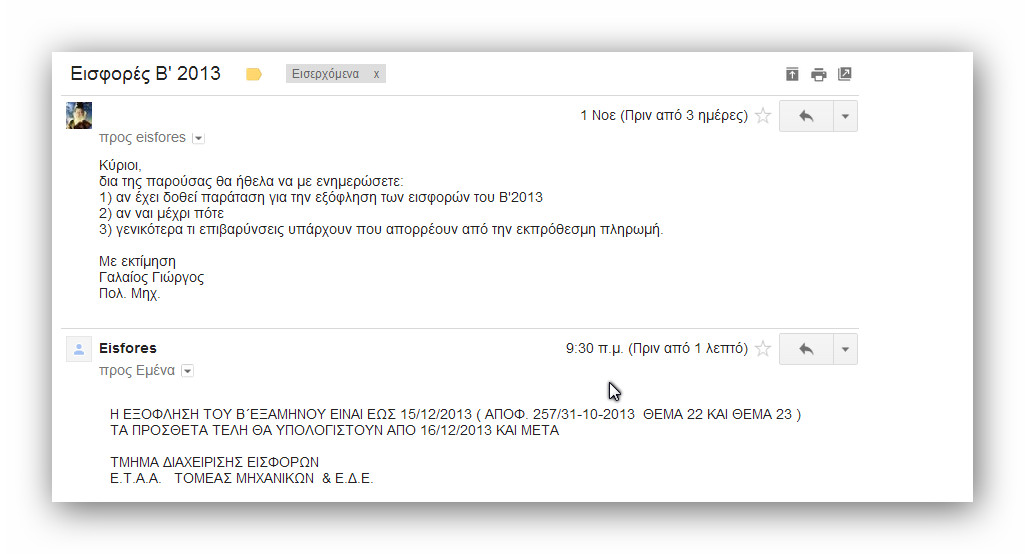Print the whole conversation
Screen dimensions: 1025x554
tap(818, 75)
